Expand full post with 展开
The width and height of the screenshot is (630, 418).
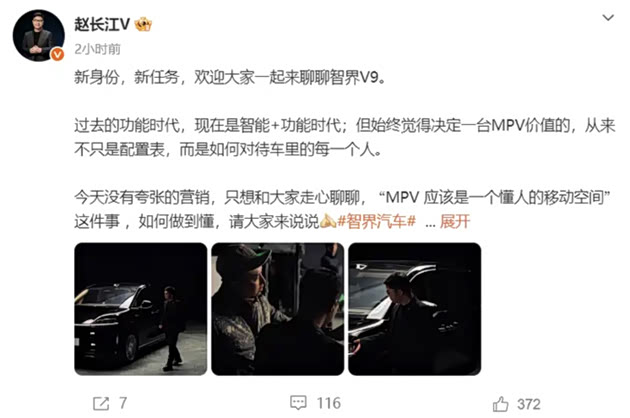(x=455, y=221)
